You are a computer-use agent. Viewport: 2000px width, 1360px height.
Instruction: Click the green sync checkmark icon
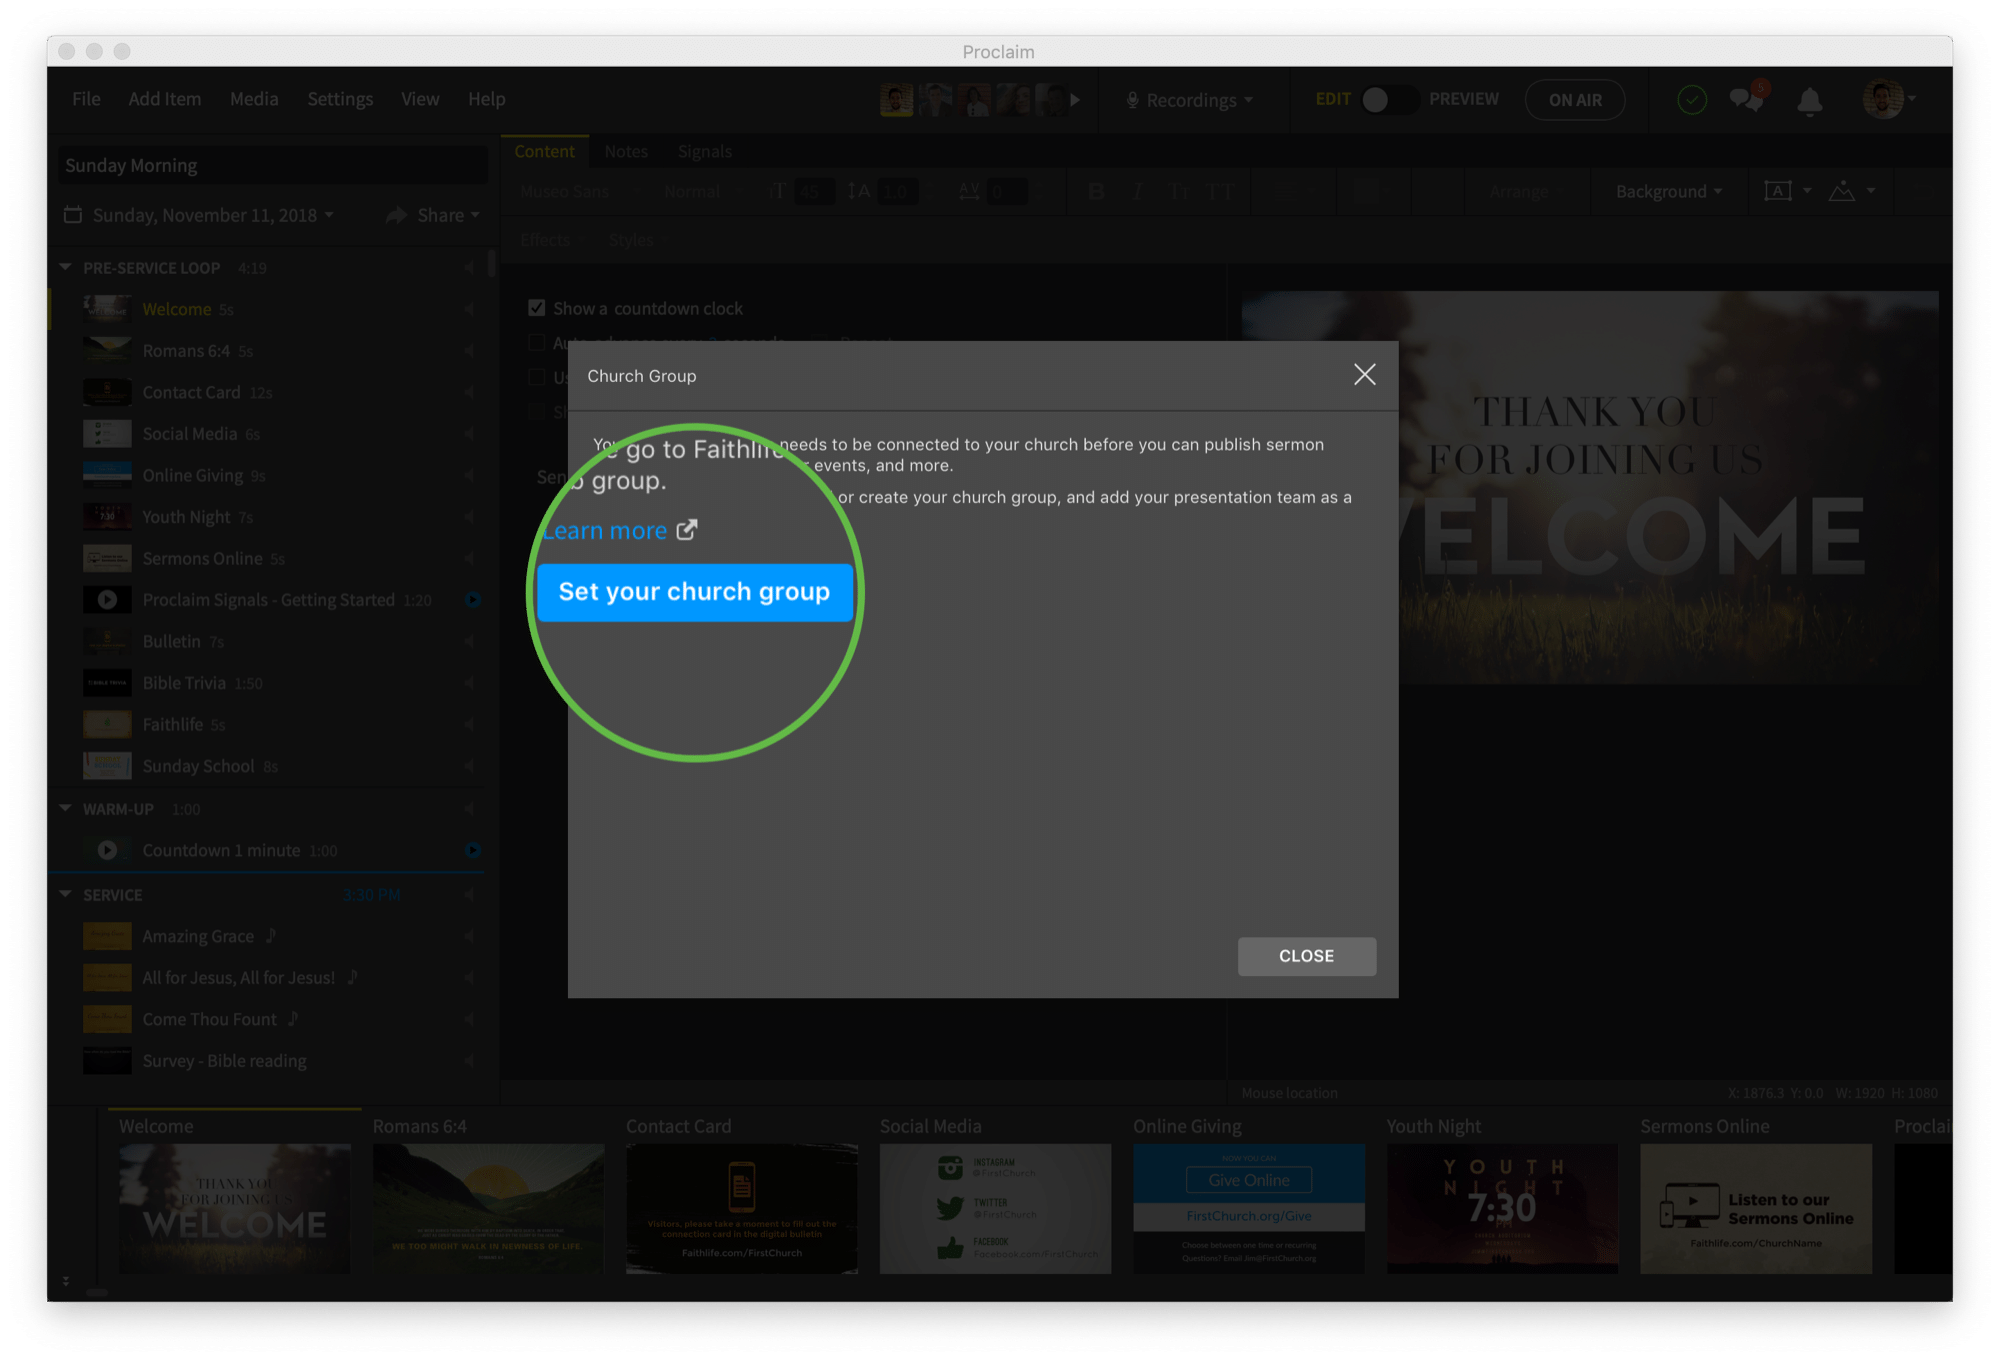(x=1691, y=100)
